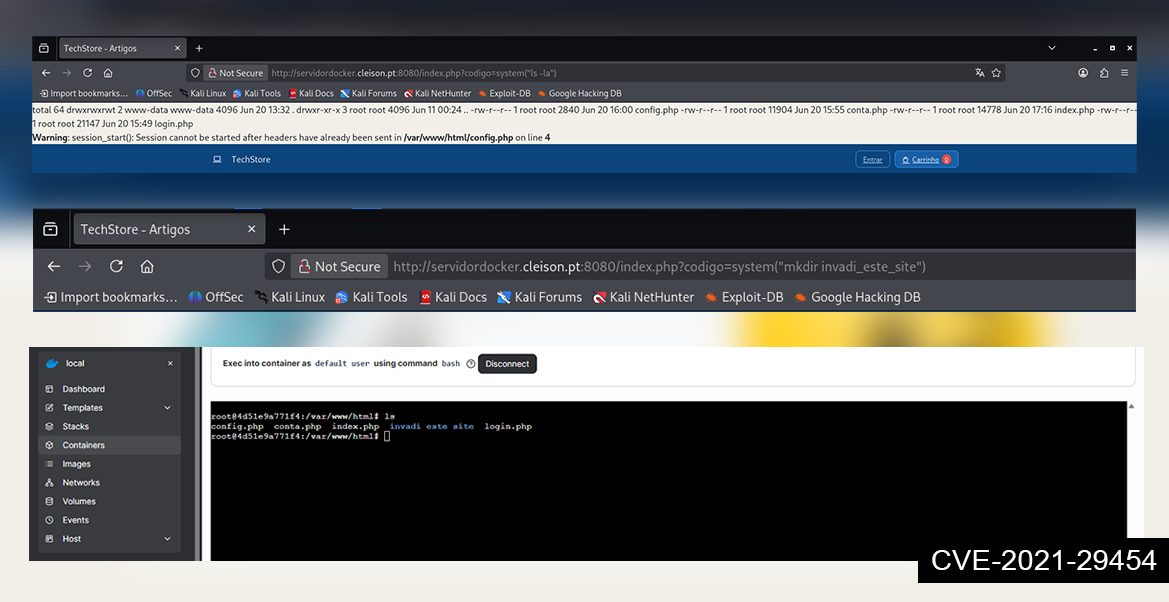Open the account profile icon in the top browser
The width and height of the screenshot is (1169, 602).
(1083, 73)
